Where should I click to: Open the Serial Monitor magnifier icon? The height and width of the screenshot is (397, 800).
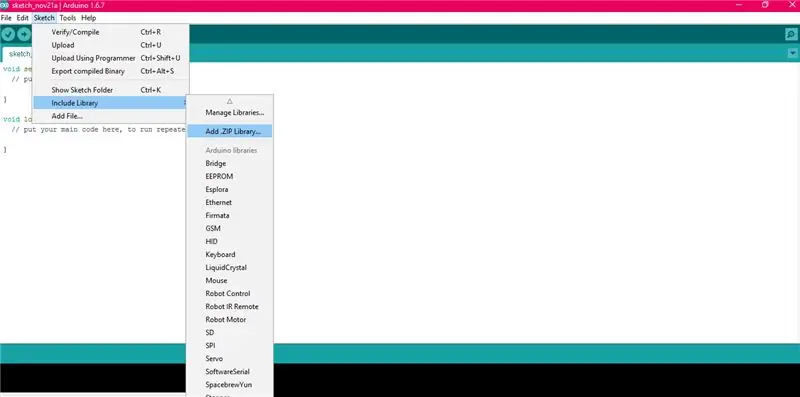(791, 34)
